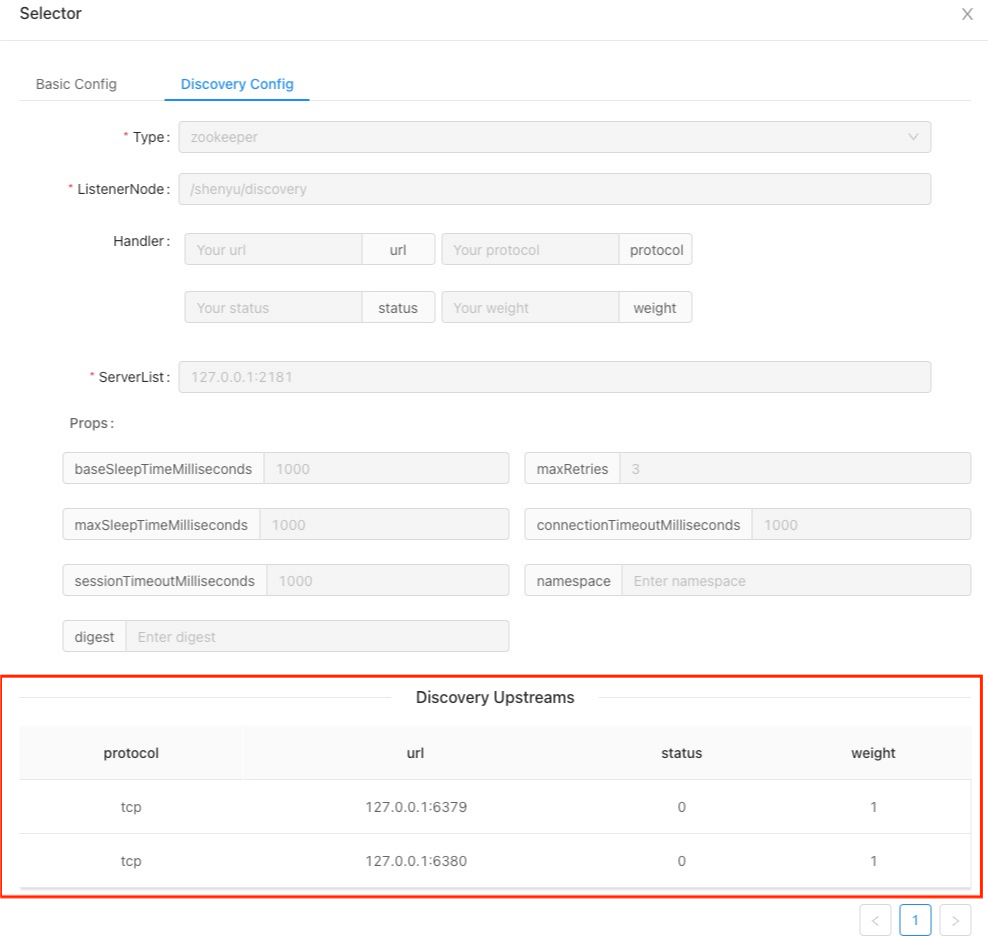Click the namespace input field
989x936 pixels.
796,581
